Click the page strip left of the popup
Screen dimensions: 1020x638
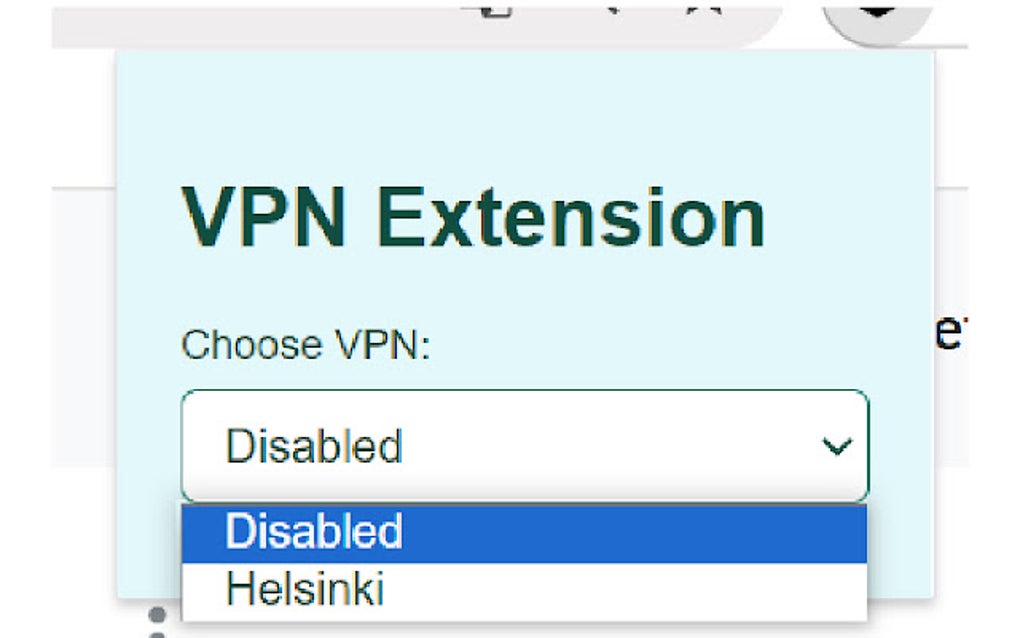(x=84, y=330)
